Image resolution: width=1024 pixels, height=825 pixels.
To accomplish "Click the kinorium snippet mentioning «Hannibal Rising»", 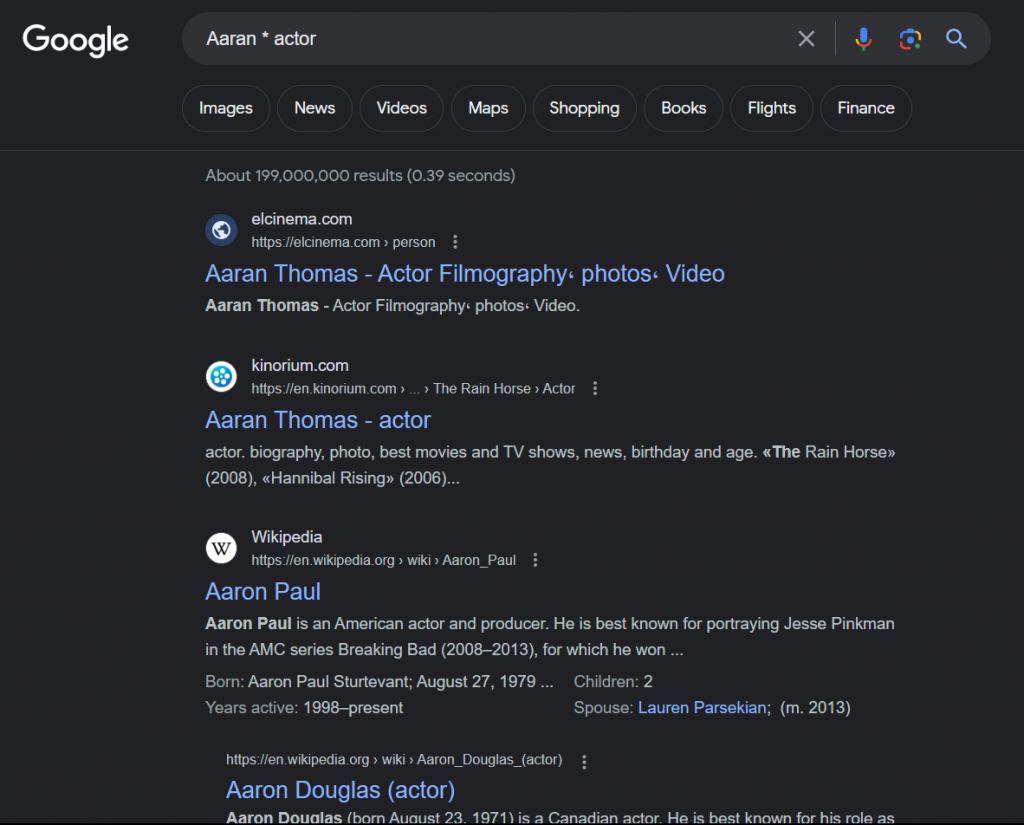I will 550,465.
